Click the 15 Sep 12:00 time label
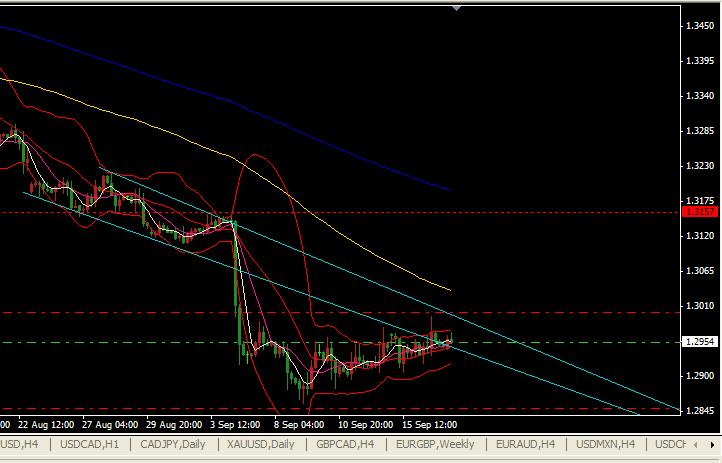The image size is (722, 463). [x=430, y=424]
